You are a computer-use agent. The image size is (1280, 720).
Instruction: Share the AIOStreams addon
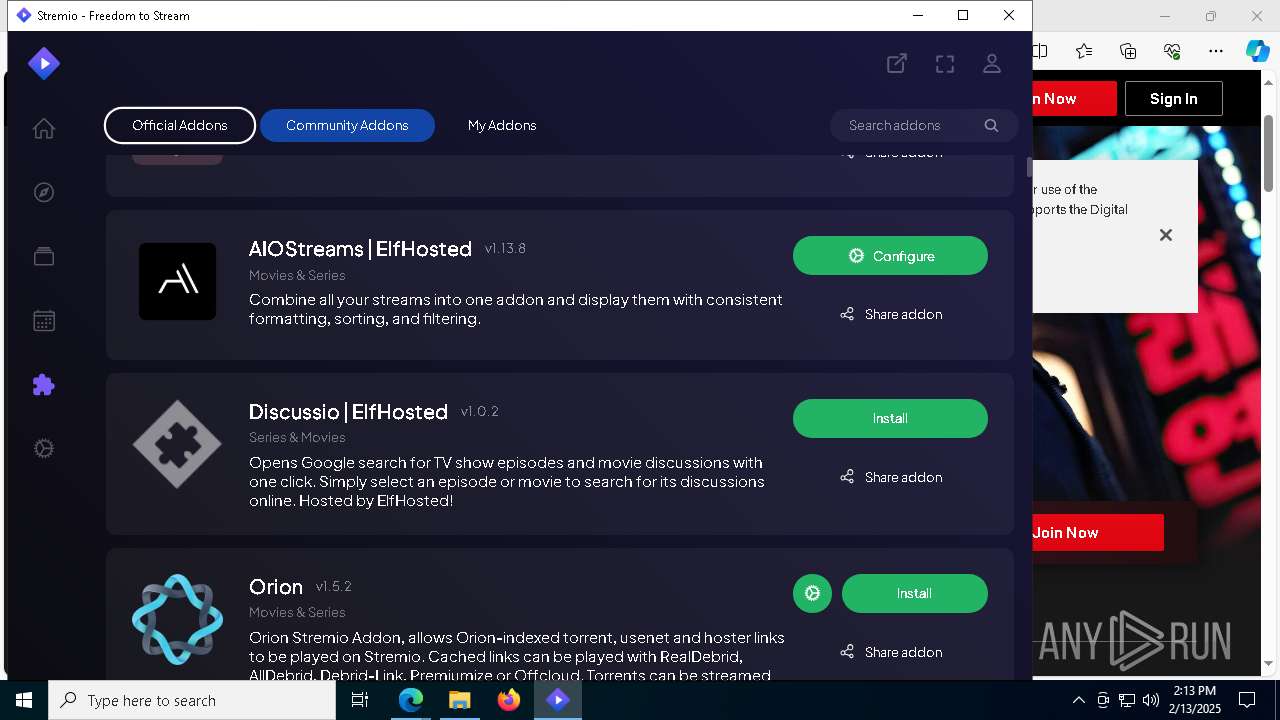890,314
